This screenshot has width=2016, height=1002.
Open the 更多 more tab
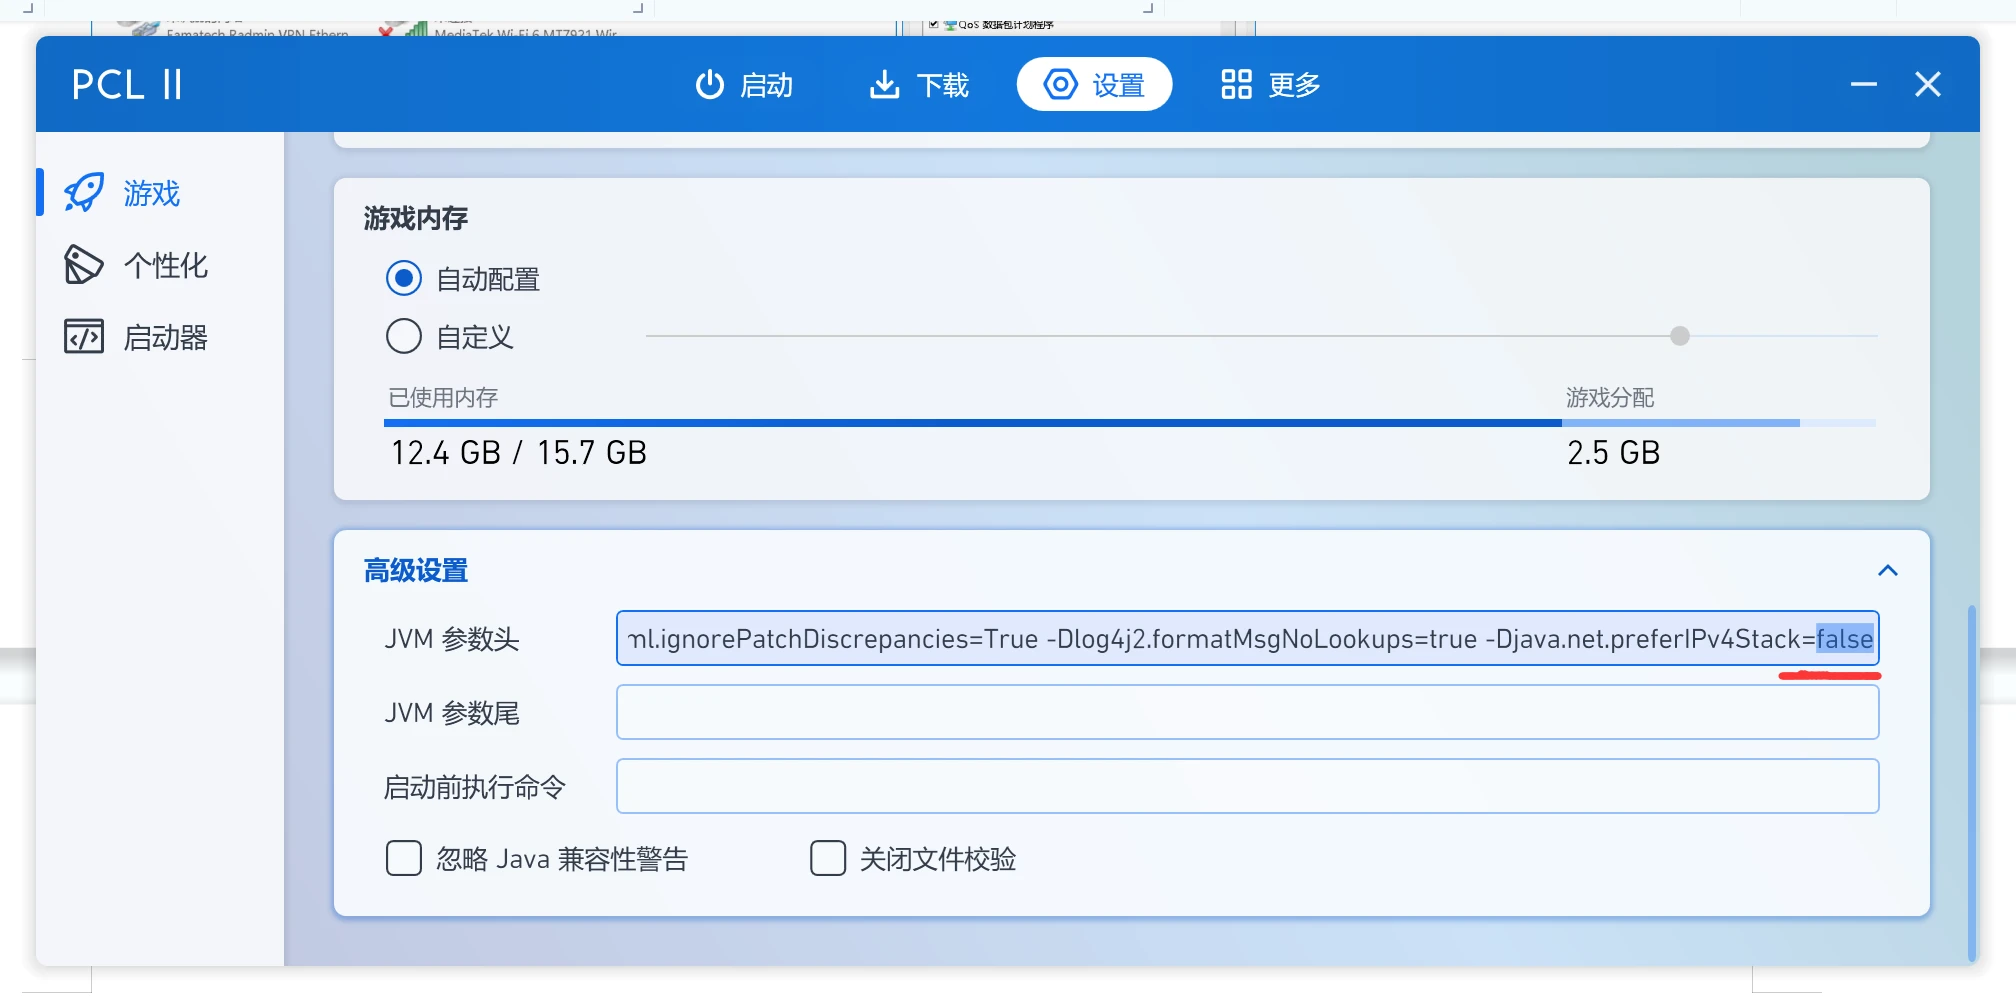tap(1270, 85)
